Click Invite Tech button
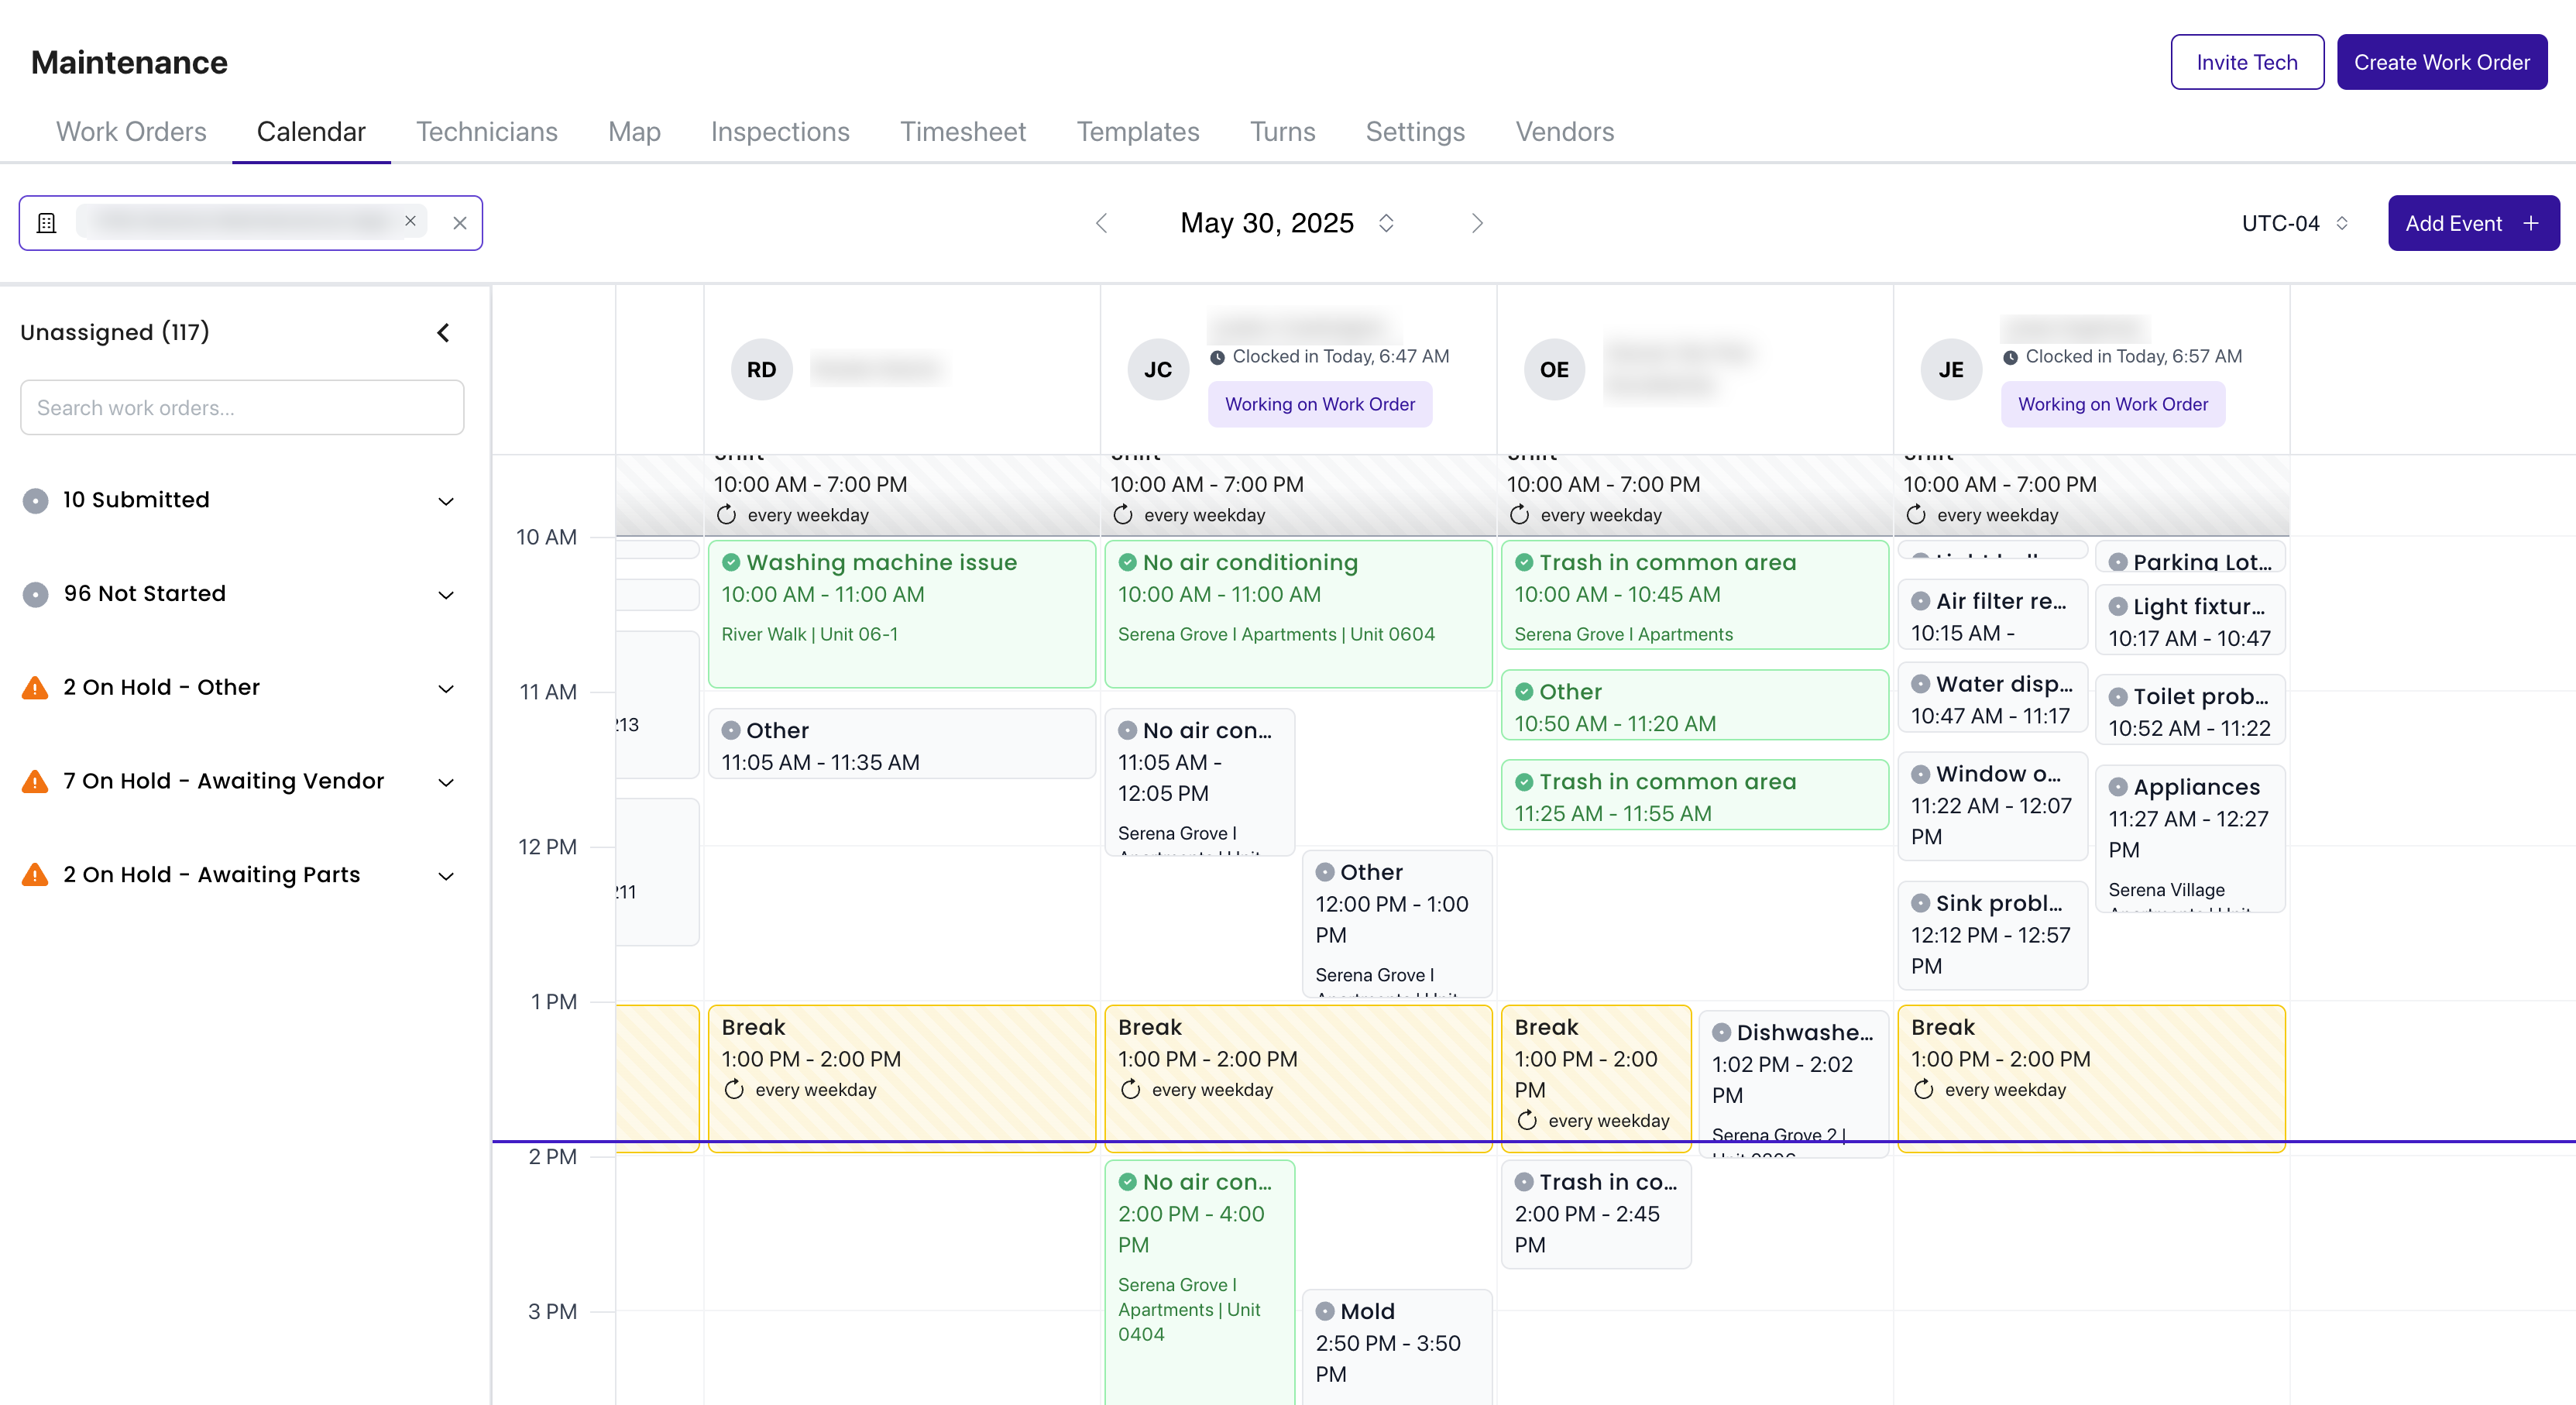This screenshot has height=1405, width=2576. click(x=2247, y=62)
